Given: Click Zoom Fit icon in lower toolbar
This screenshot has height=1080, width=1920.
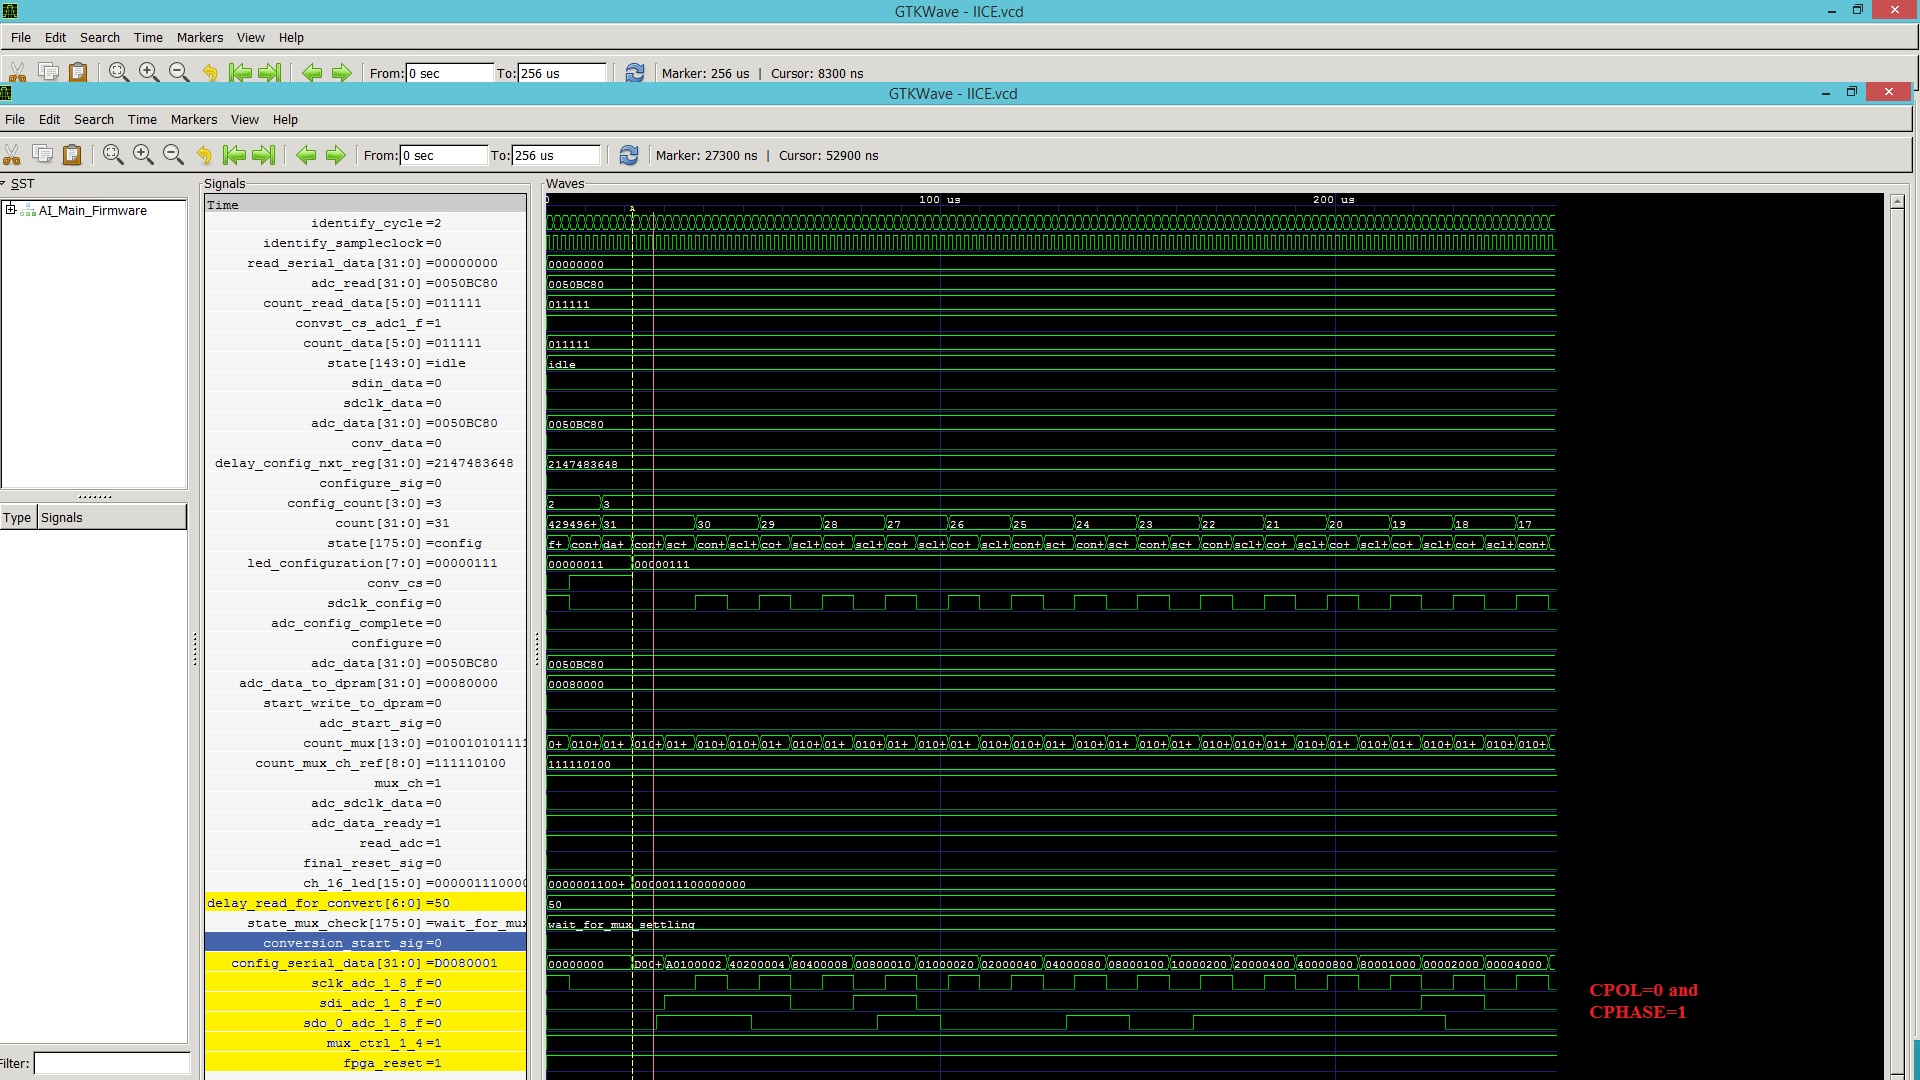Looking at the screenshot, I should pyautogui.click(x=113, y=155).
